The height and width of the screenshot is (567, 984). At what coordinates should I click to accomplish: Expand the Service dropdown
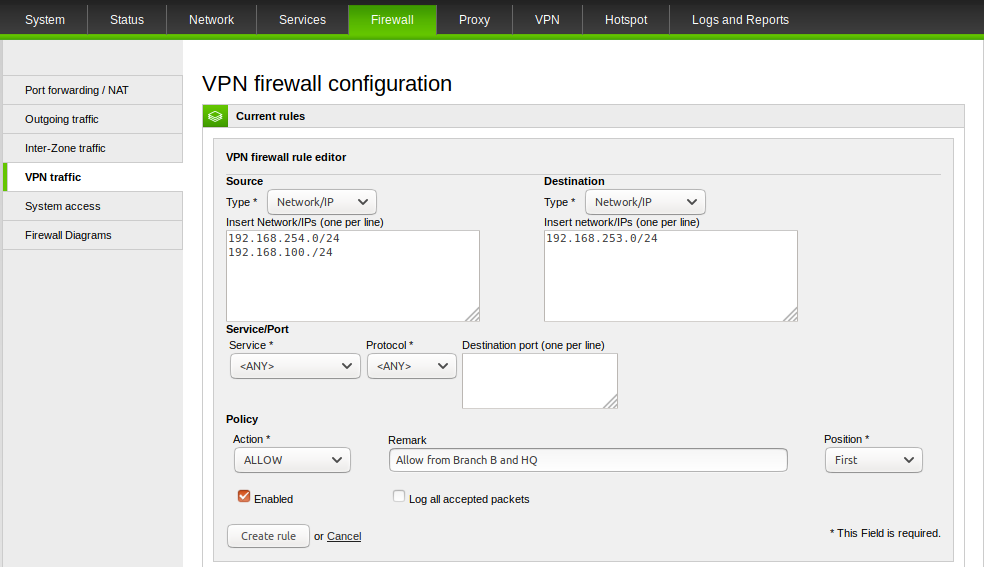(x=294, y=366)
